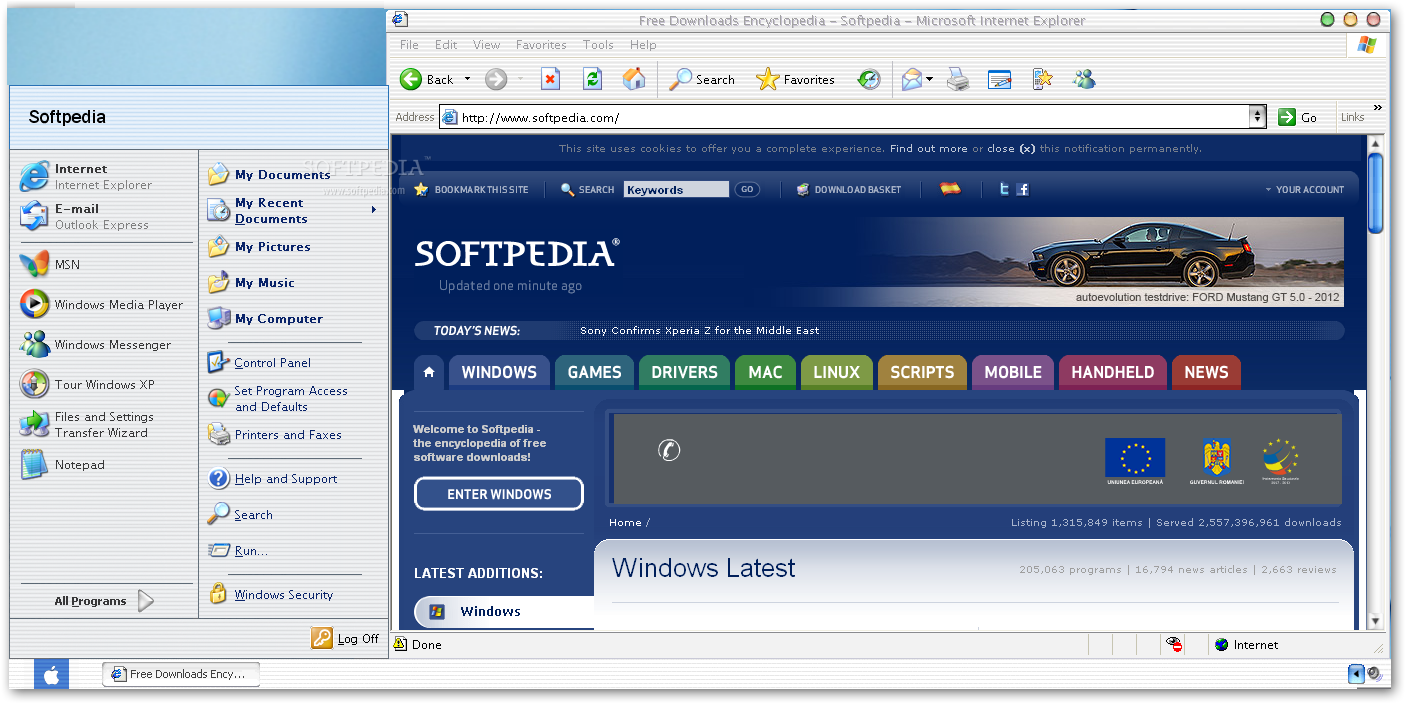Click the Log Off button
The image size is (1406, 704).
pyautogui.click(x=346, y=638)
